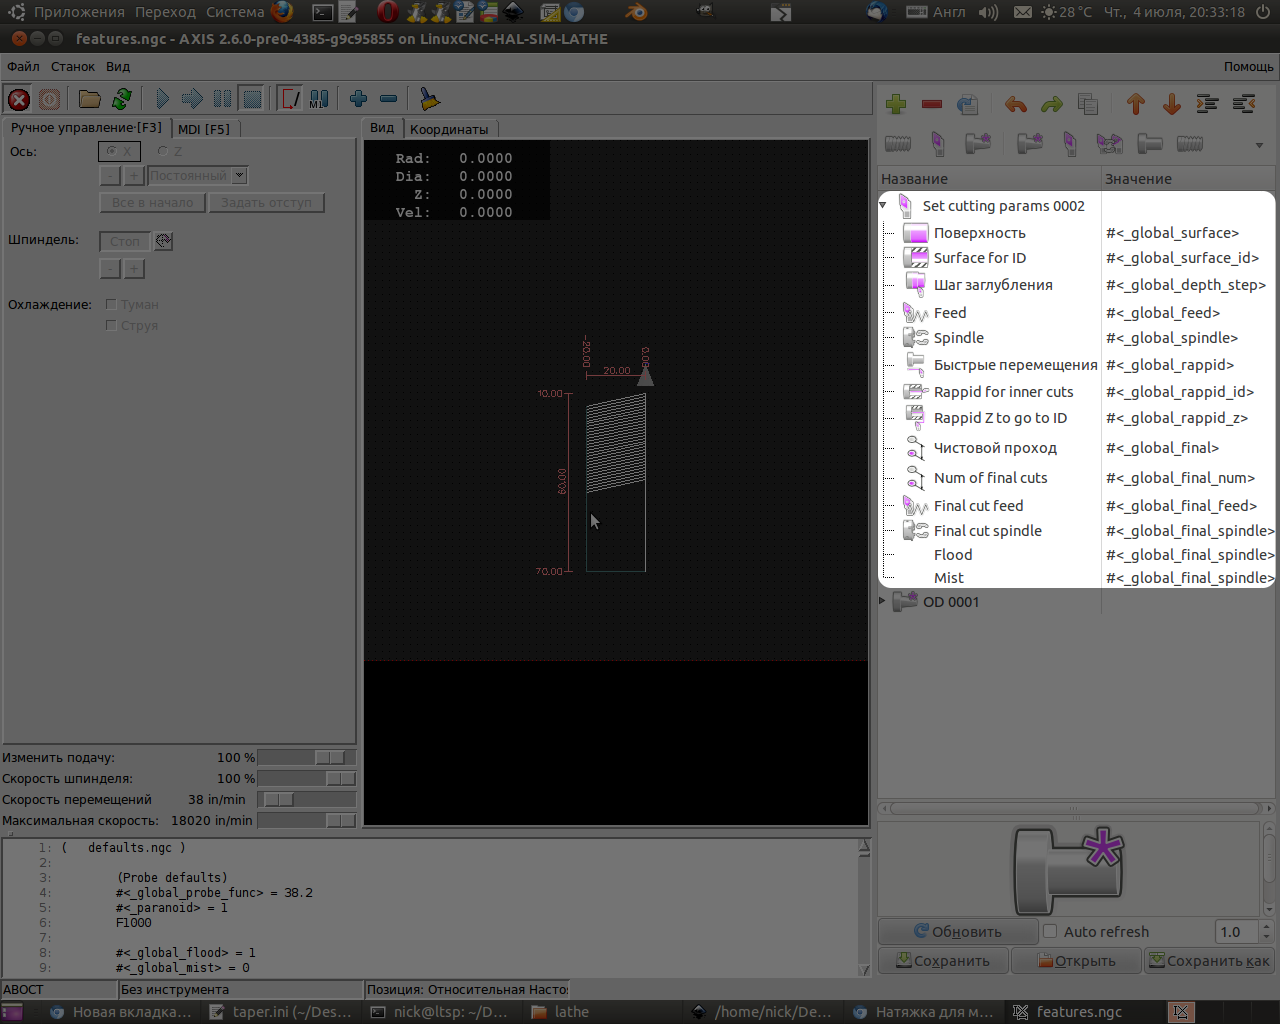Open a G-code file with folder icon

(x=90, y=99)
